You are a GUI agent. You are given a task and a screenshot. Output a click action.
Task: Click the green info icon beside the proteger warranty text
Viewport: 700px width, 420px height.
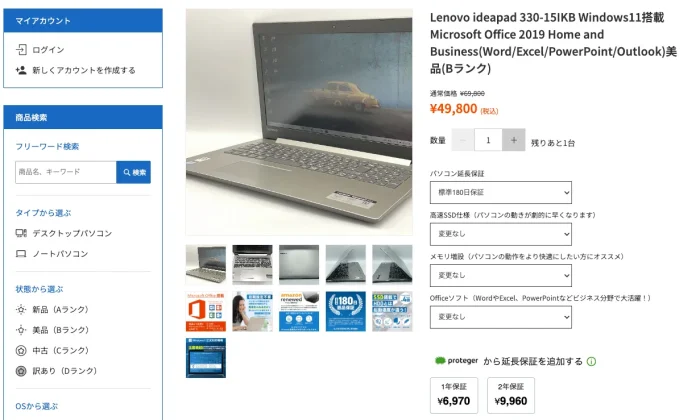592,362
